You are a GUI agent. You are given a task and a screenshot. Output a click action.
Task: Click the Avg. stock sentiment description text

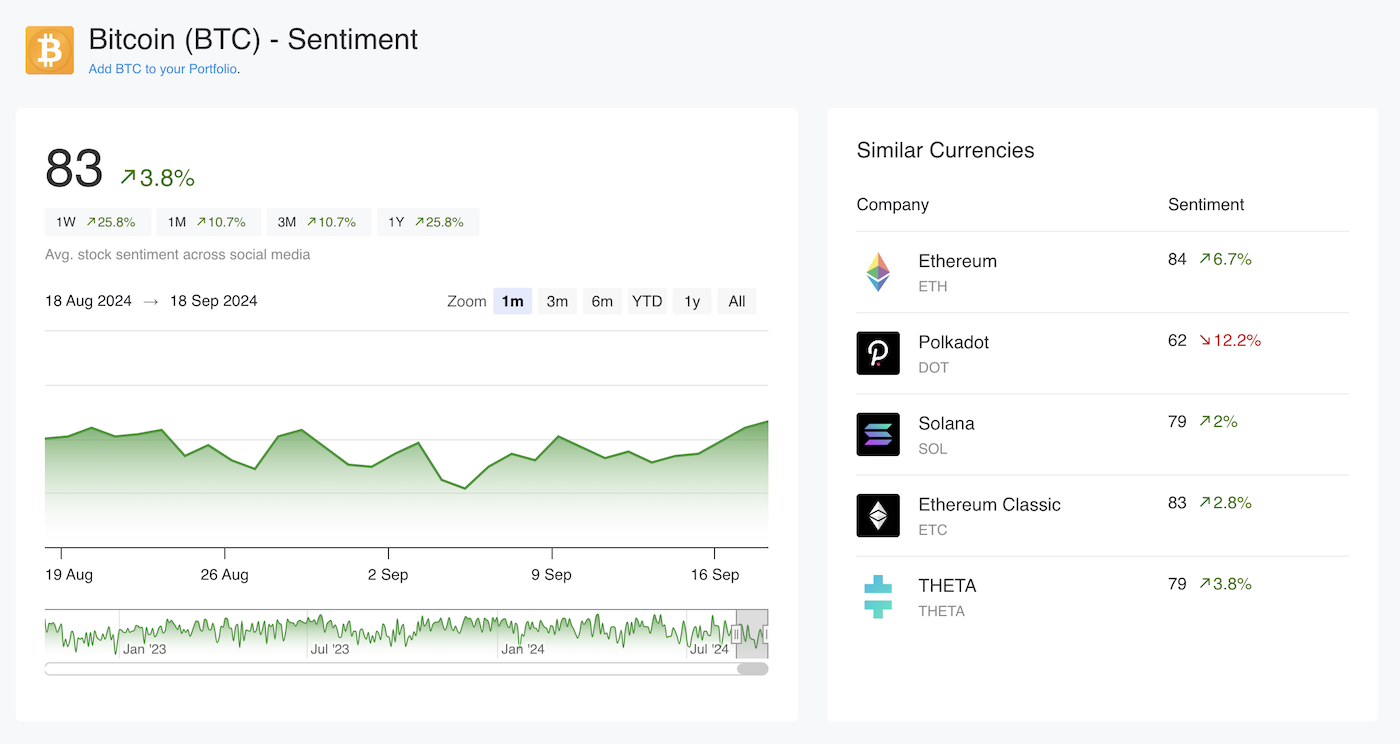pyautogui.click(x=178, y=254)
